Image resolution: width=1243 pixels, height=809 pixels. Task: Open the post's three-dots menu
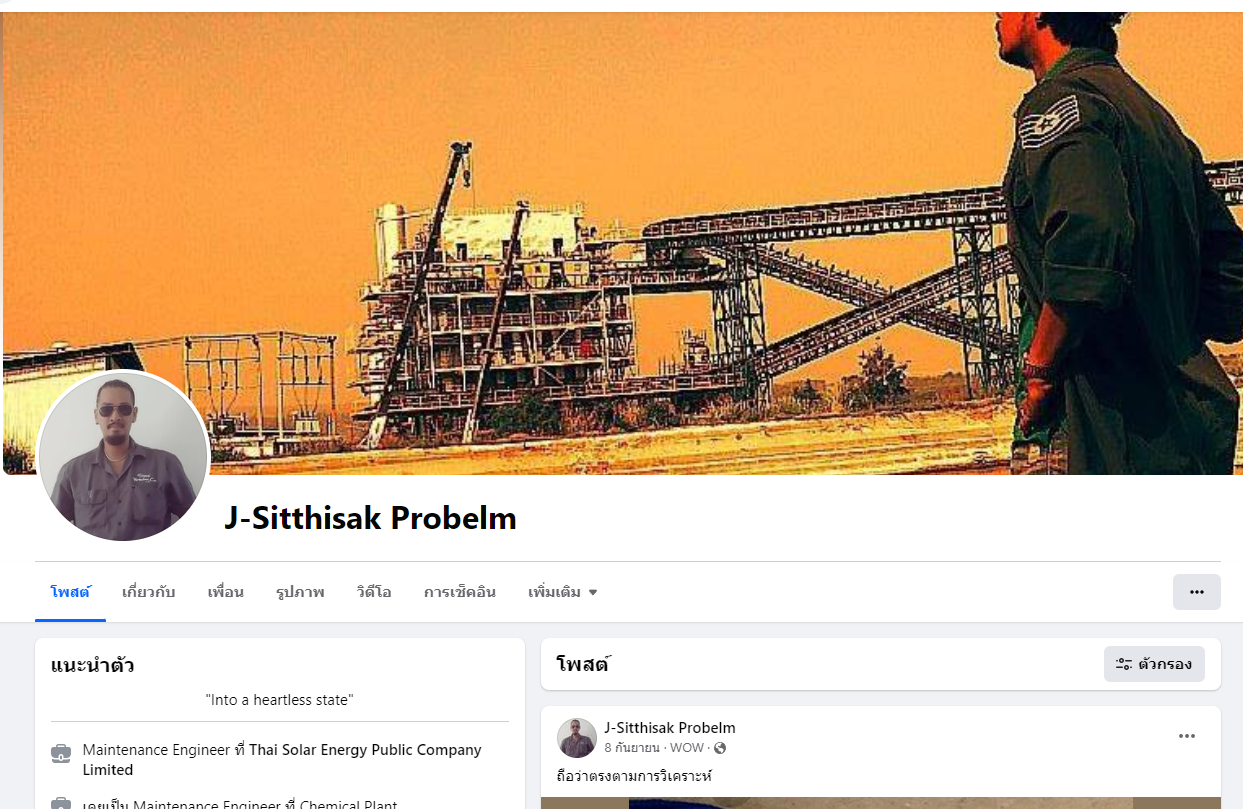(x=1187, y=736)
